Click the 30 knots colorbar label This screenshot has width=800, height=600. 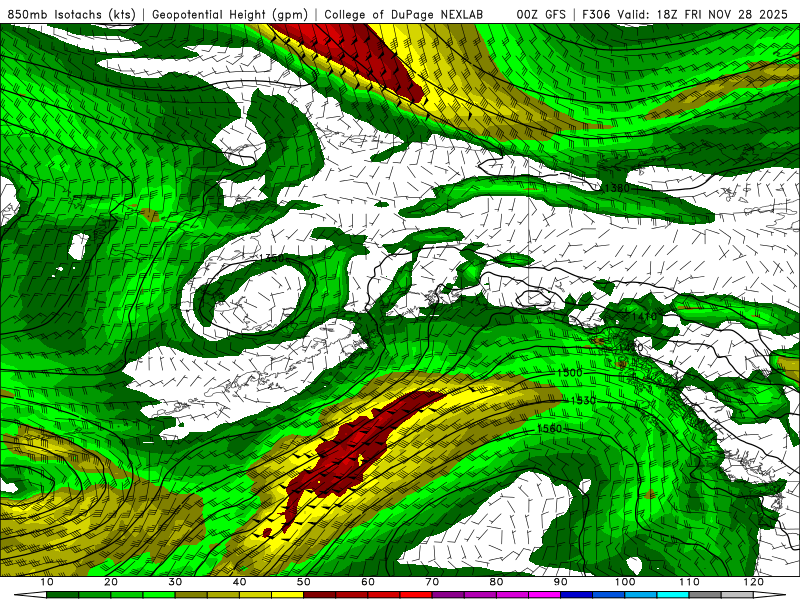point(175,582)
